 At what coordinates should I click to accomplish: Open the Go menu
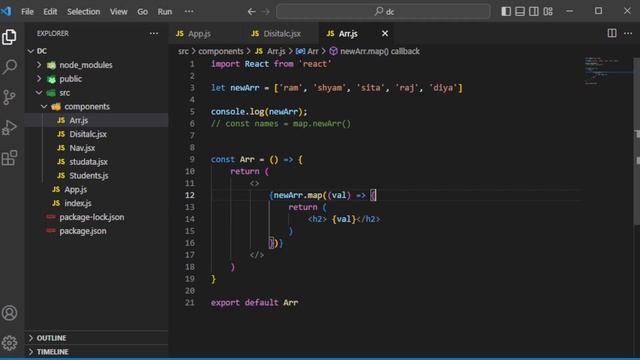(142, 11)
